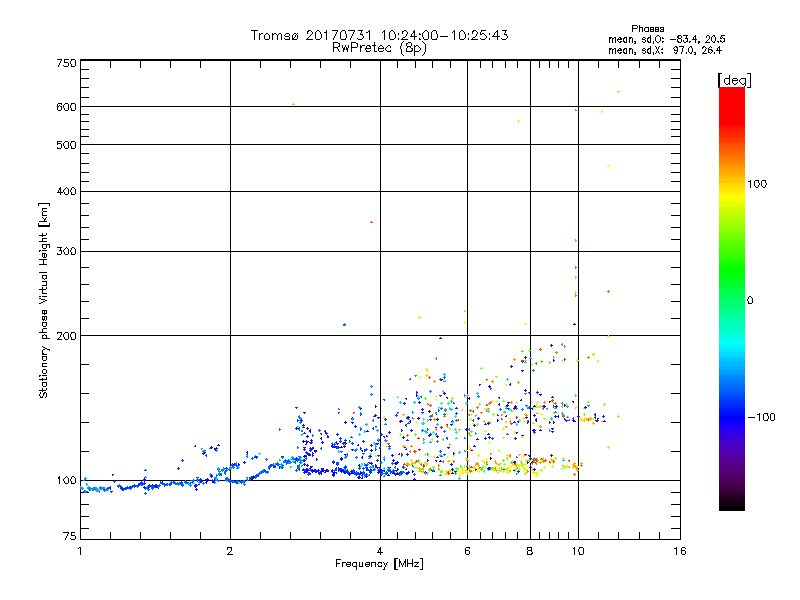Click the y-axis '200' tick label
The width and height of the screenshot is (800, 600).
(x=67, y=336)
